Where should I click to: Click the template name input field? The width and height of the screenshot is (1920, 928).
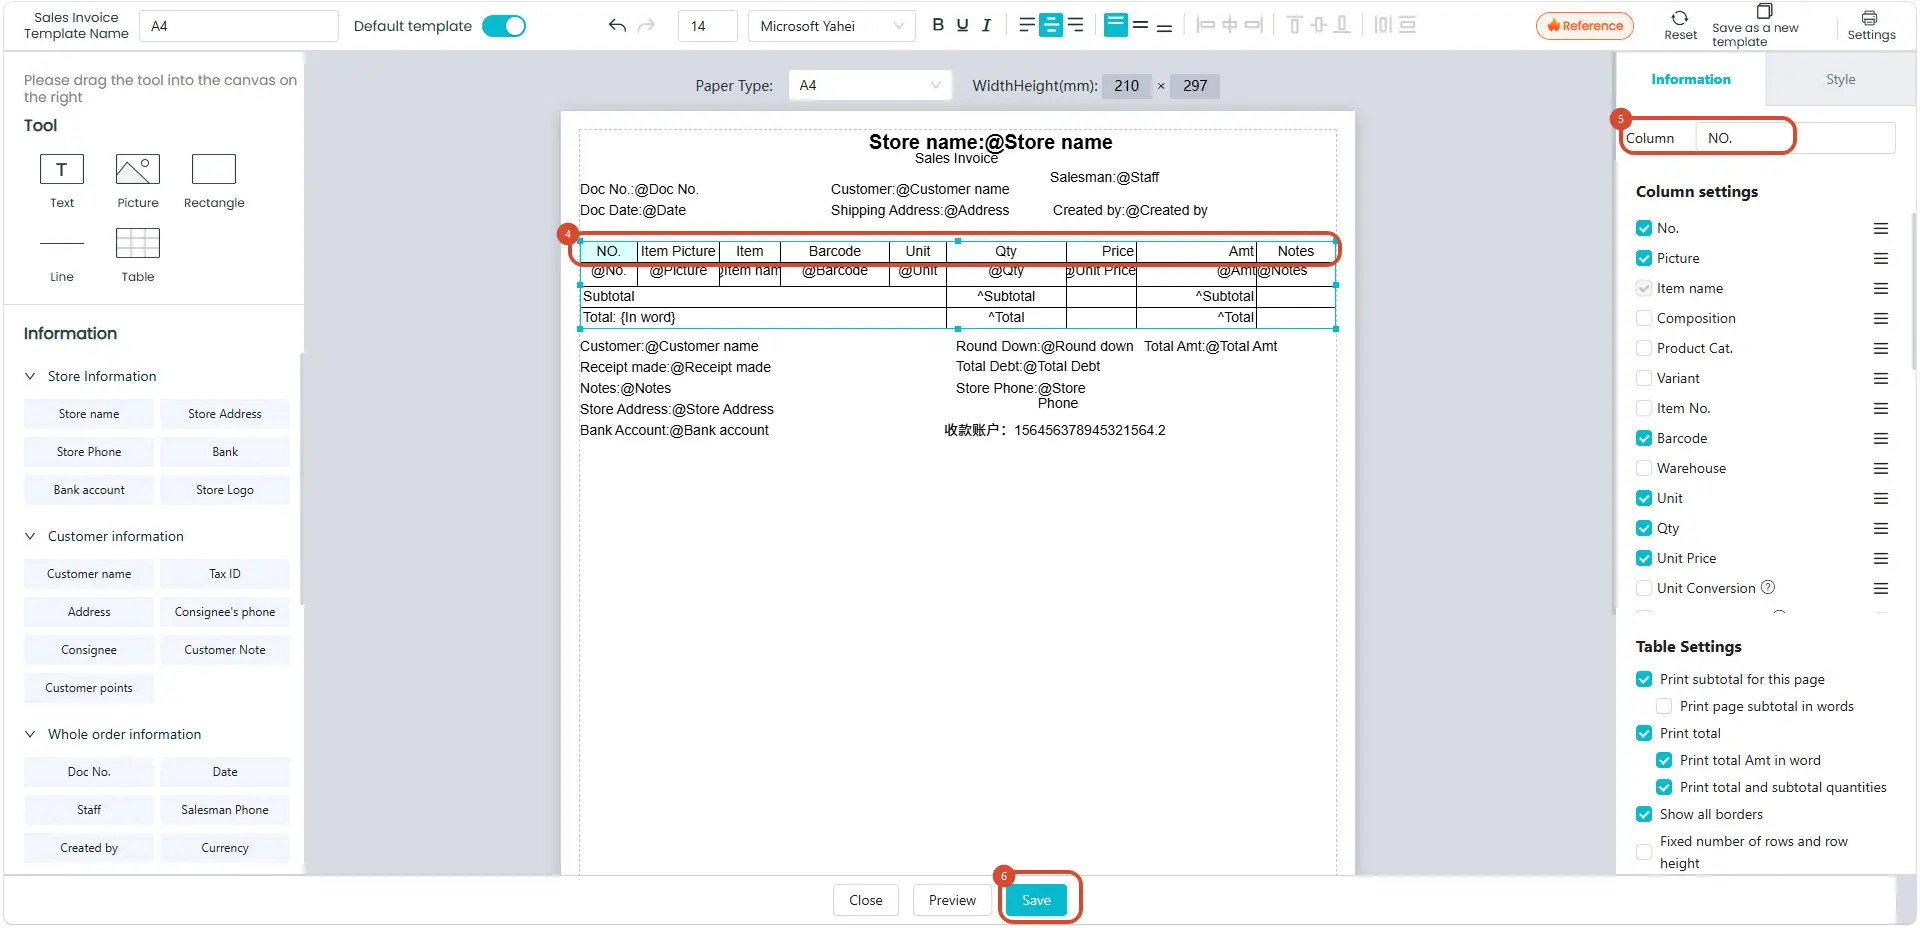pyautogui.click(x=239, y=26)
